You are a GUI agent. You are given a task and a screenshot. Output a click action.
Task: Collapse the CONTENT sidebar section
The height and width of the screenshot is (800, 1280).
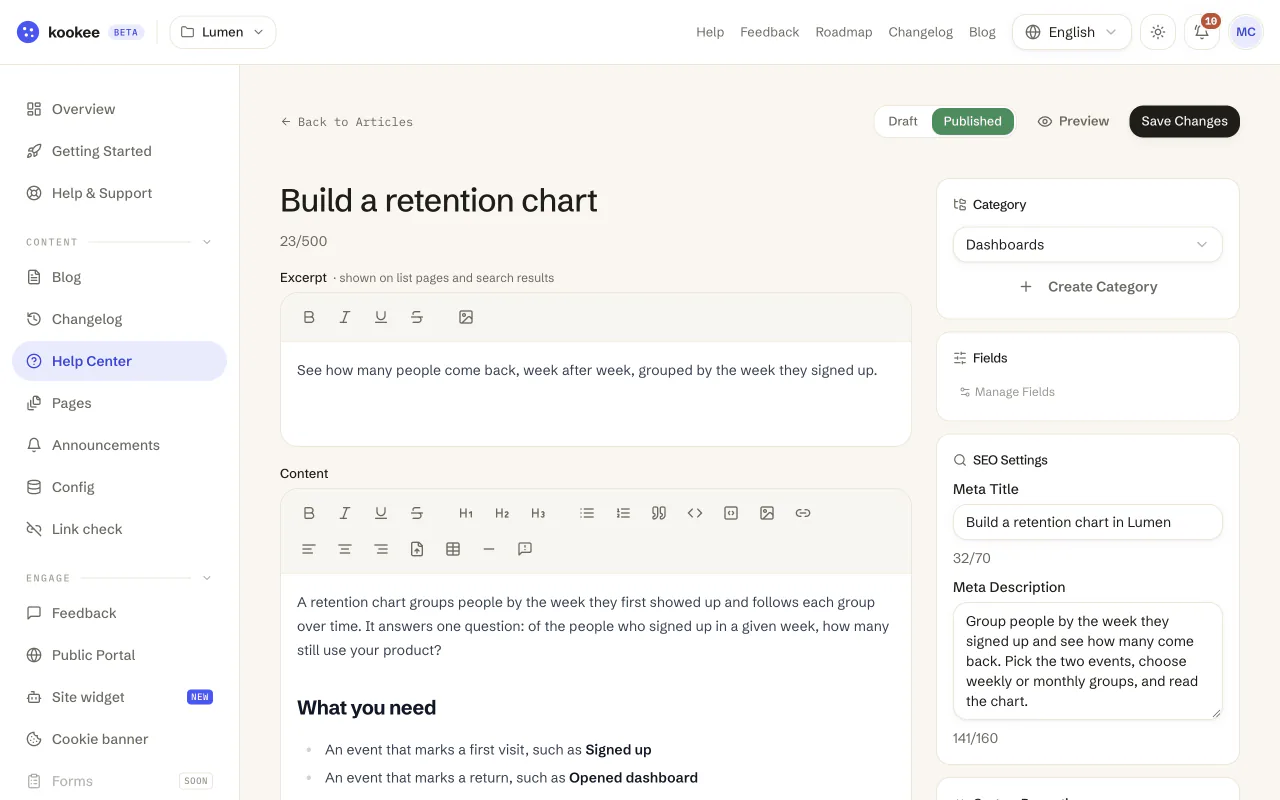pos(207,242)
